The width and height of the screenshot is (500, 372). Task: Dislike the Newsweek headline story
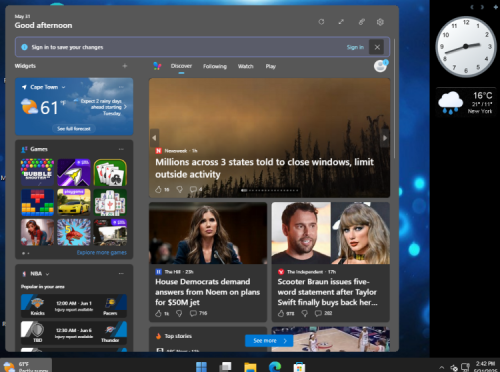[x=179, y=189]
